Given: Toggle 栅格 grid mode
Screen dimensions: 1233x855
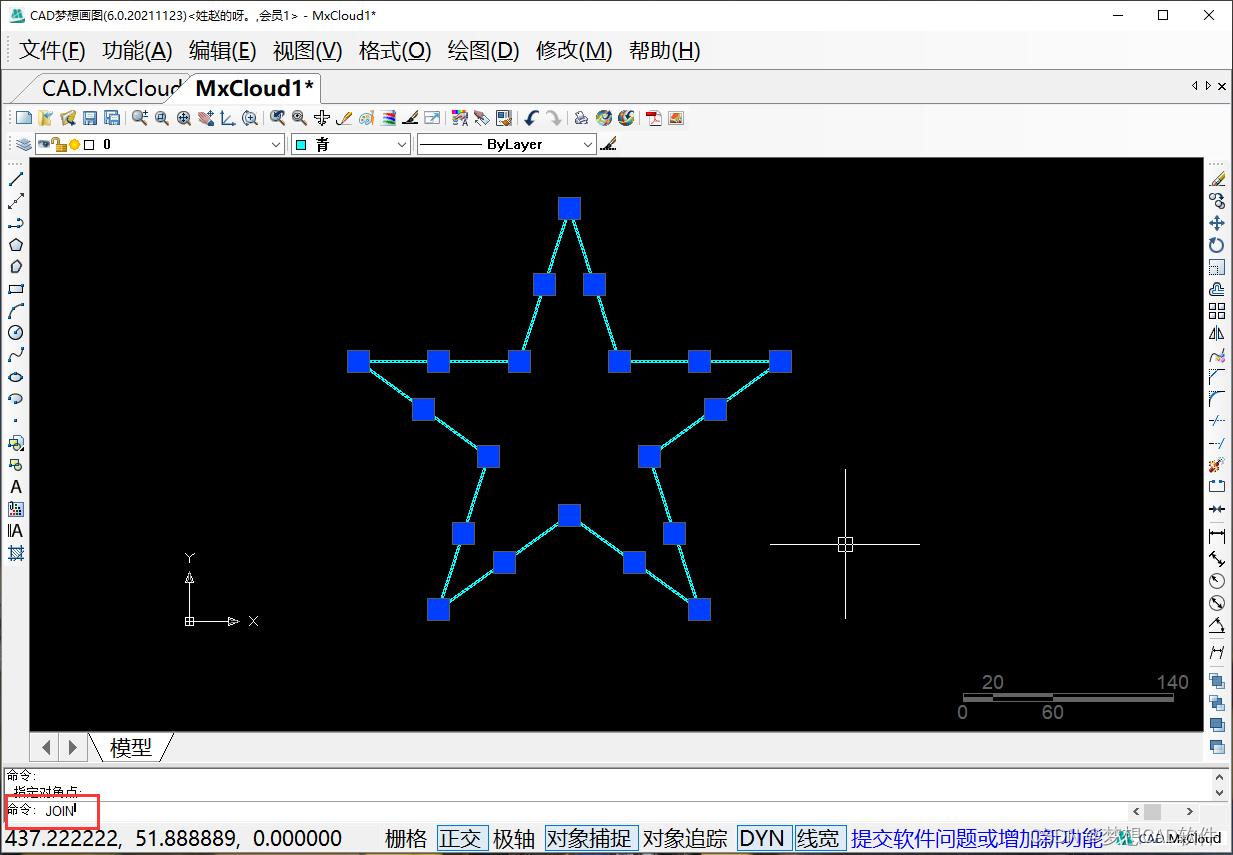Looking at the screenshot, I should [x=406, y=838].
